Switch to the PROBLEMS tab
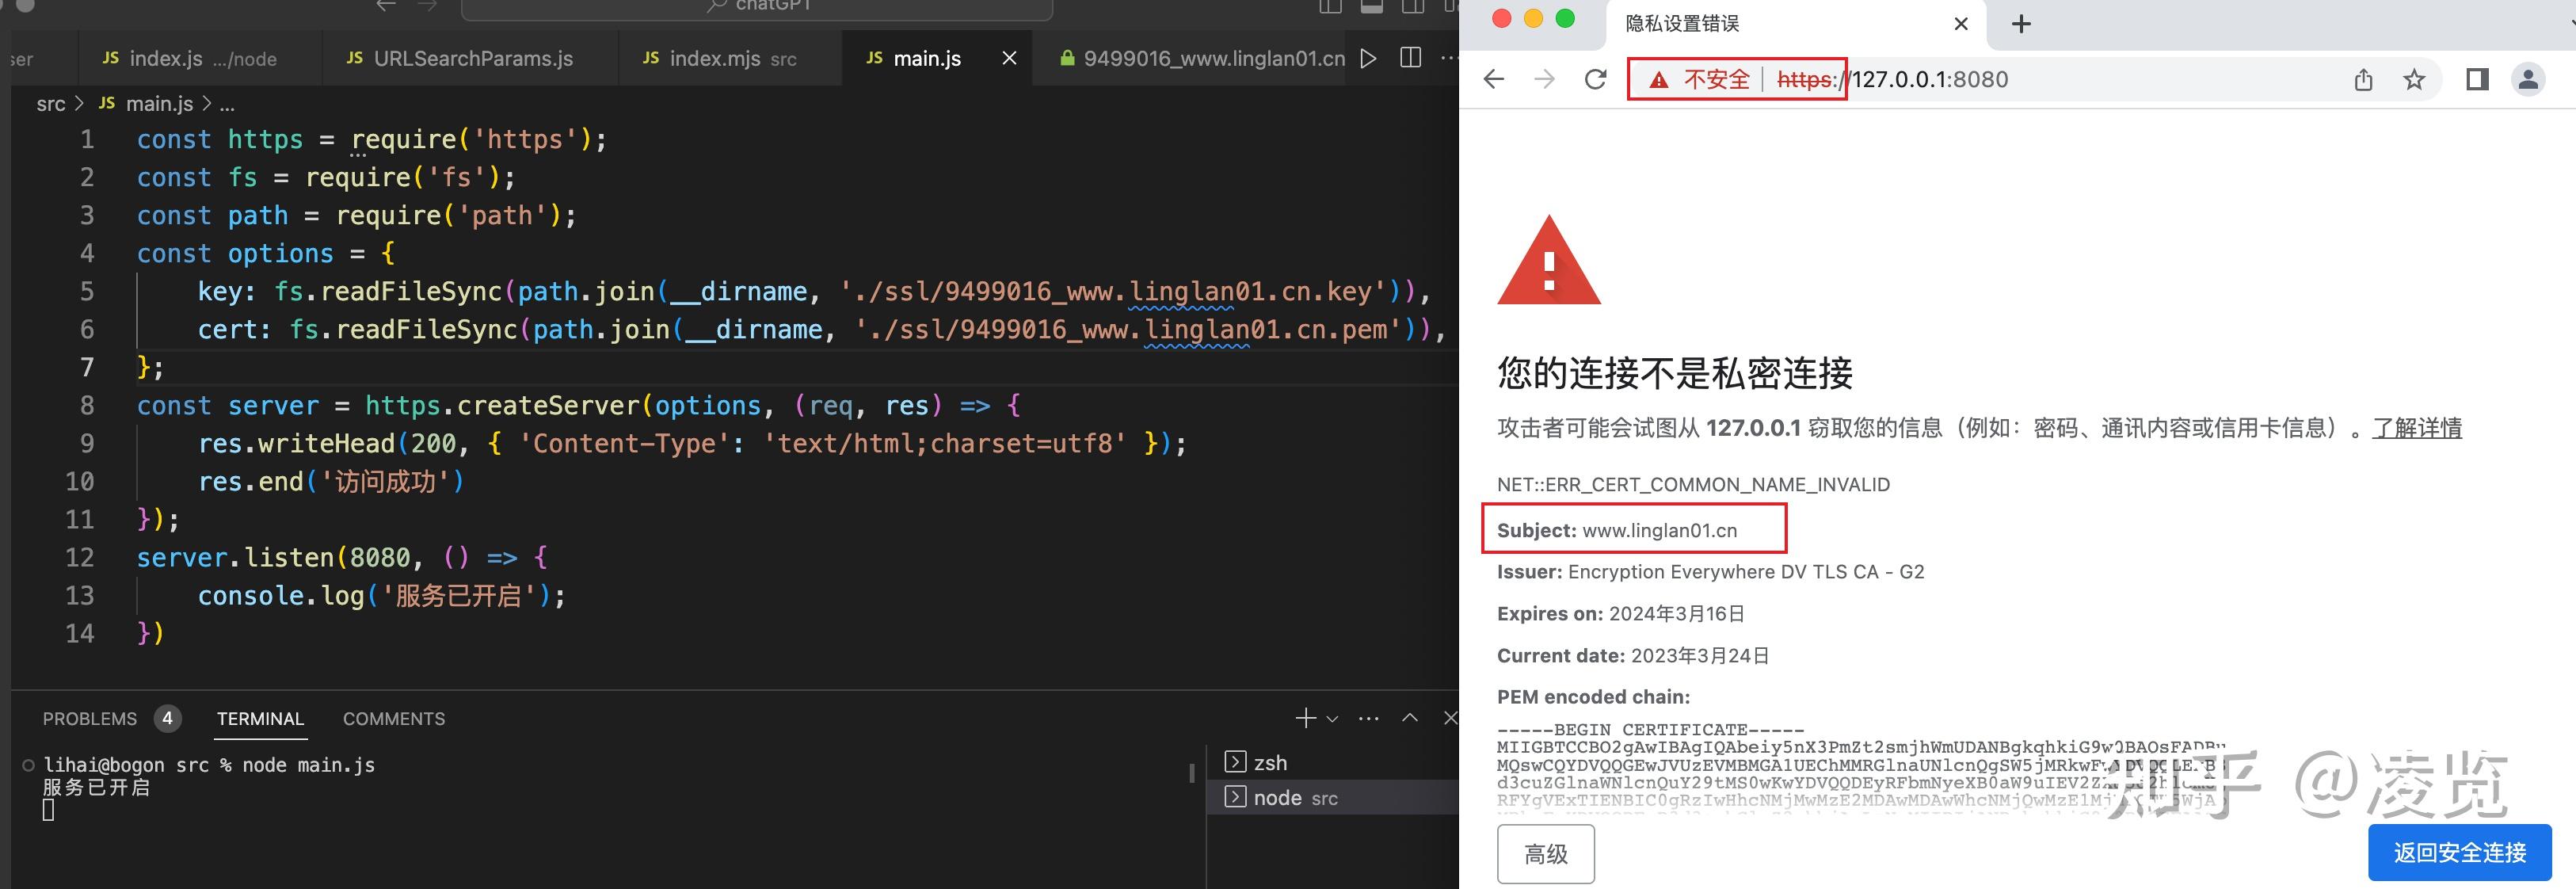This screenshot has height=889, width=2576. pyautogui.click(x=90, y=718)
